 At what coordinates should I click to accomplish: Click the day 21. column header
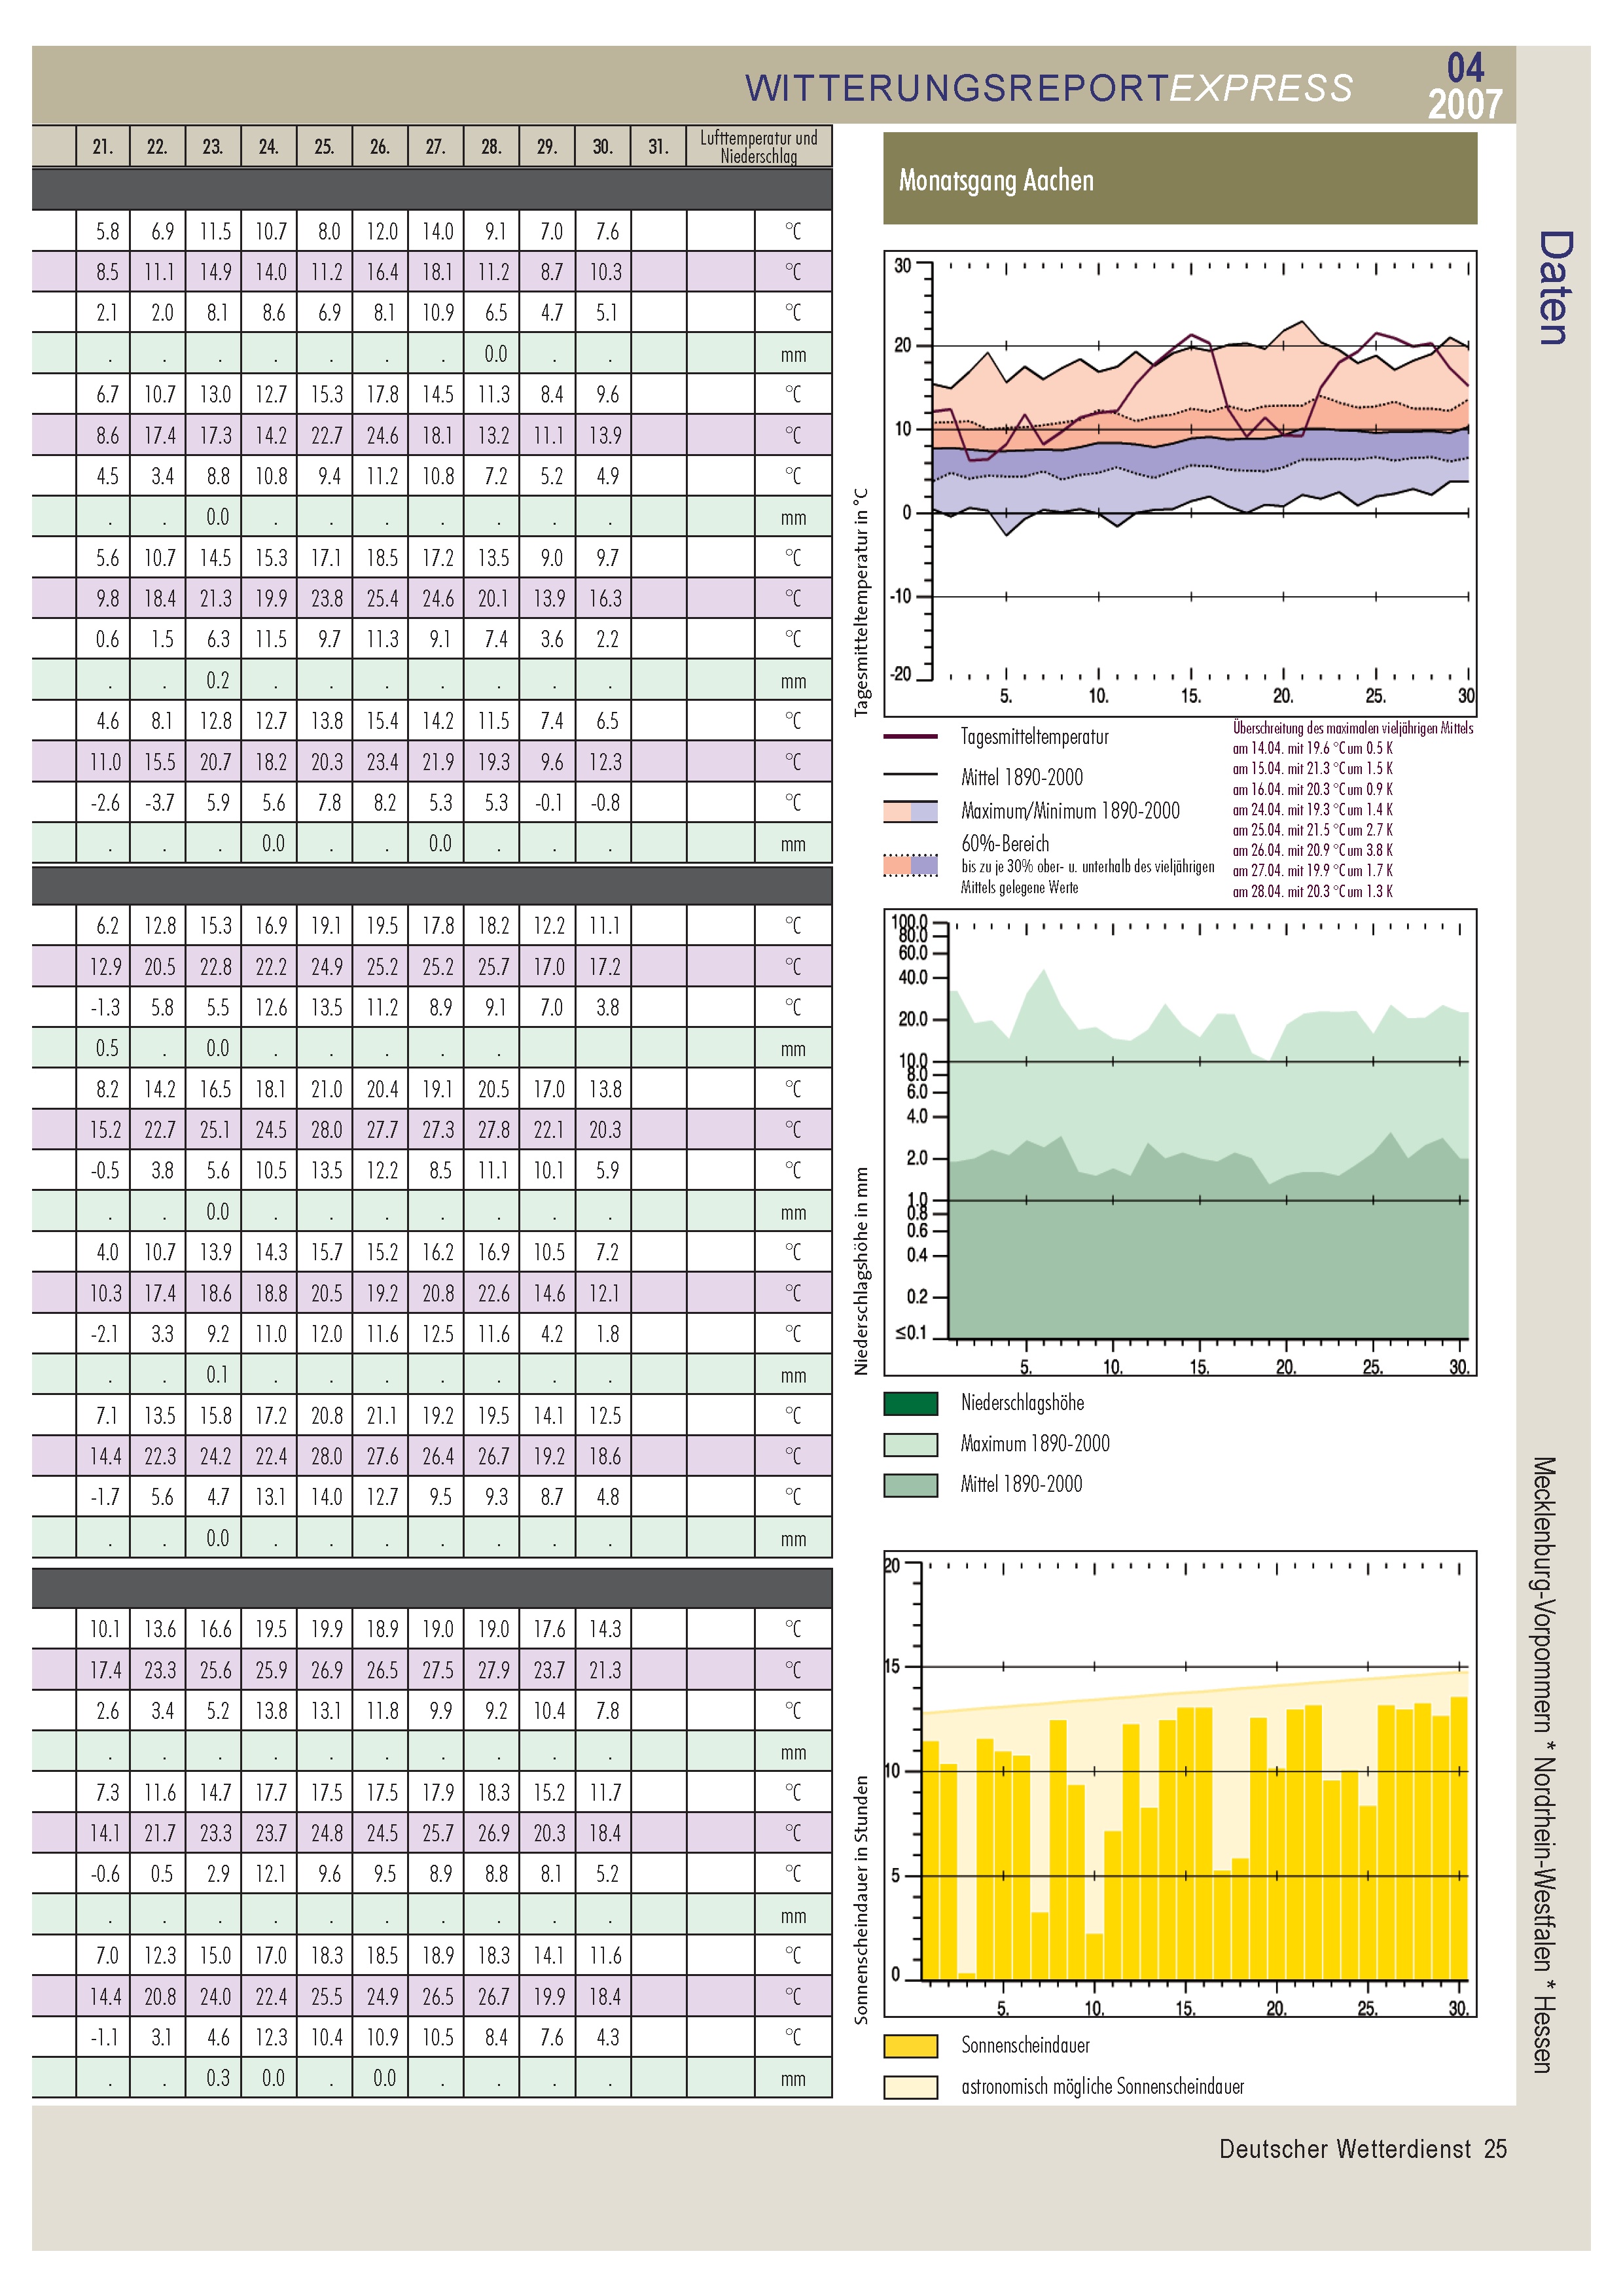click(x=103, y=146)
